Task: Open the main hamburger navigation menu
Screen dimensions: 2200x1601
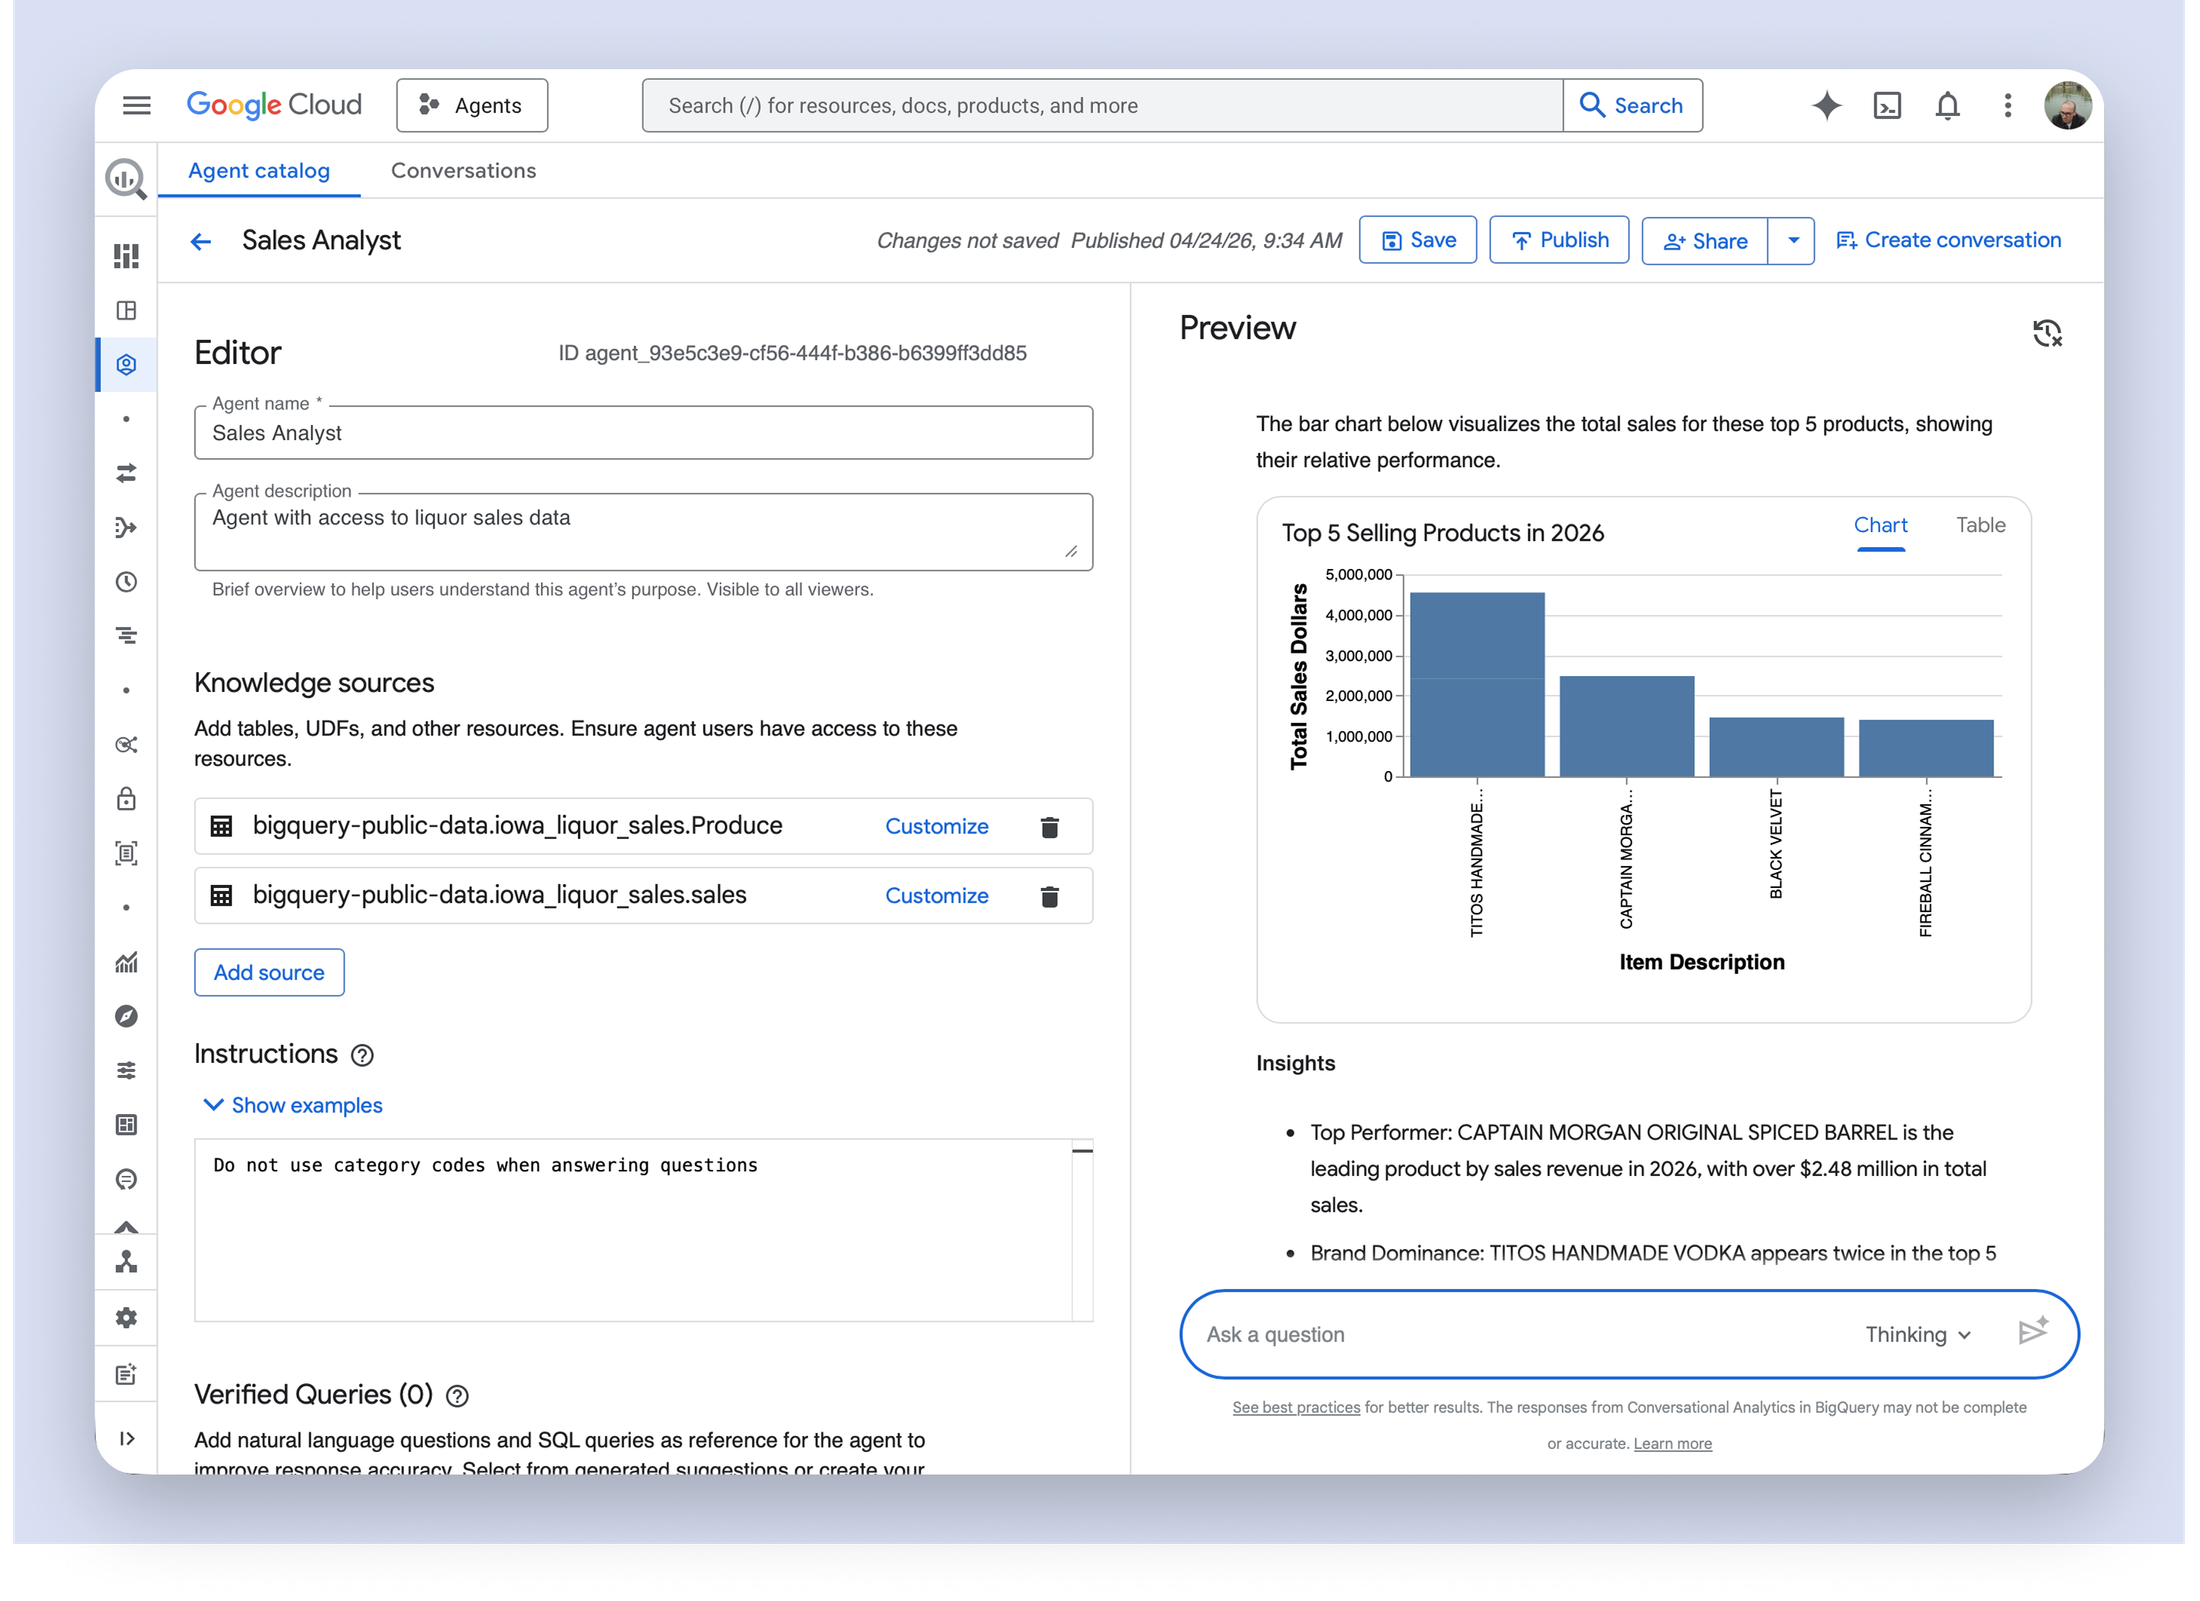Action: (137, 105)
